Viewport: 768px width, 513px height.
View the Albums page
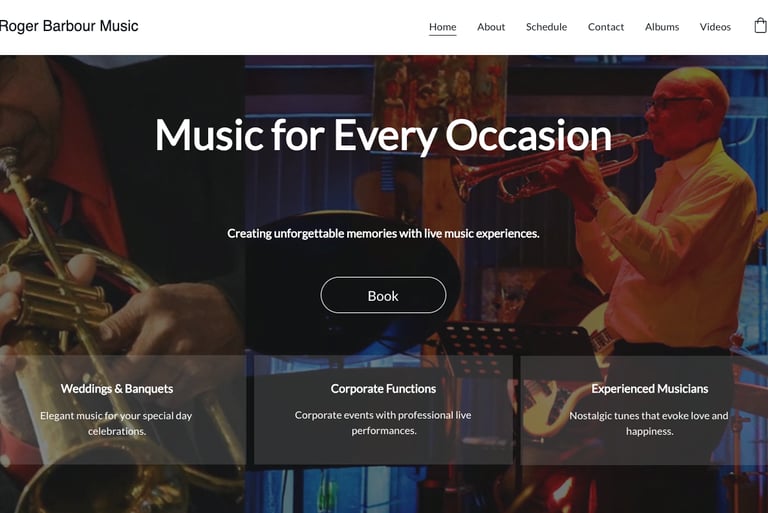point(662,27)
